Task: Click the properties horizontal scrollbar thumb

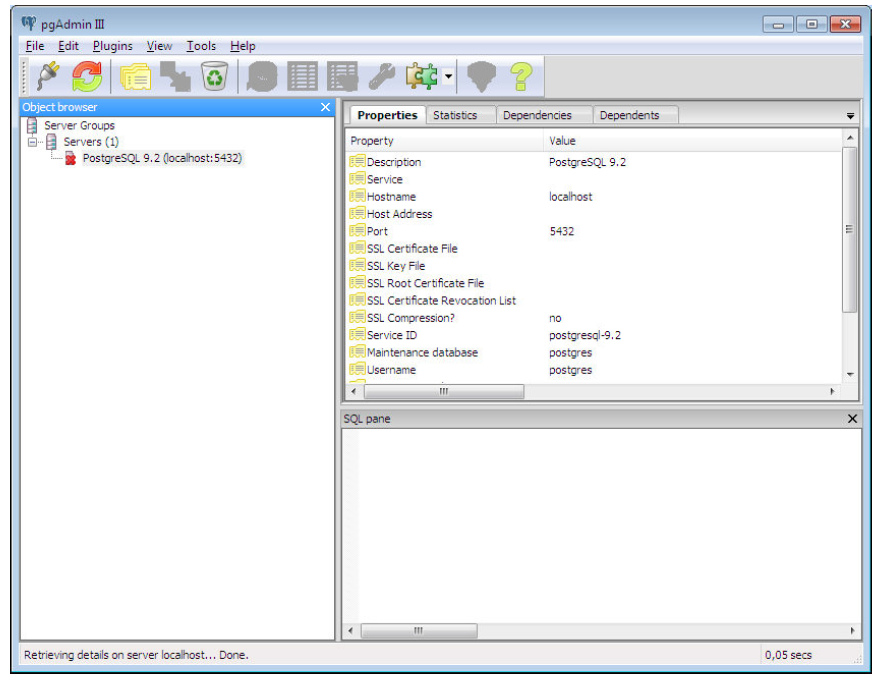Action: point(444,392)
